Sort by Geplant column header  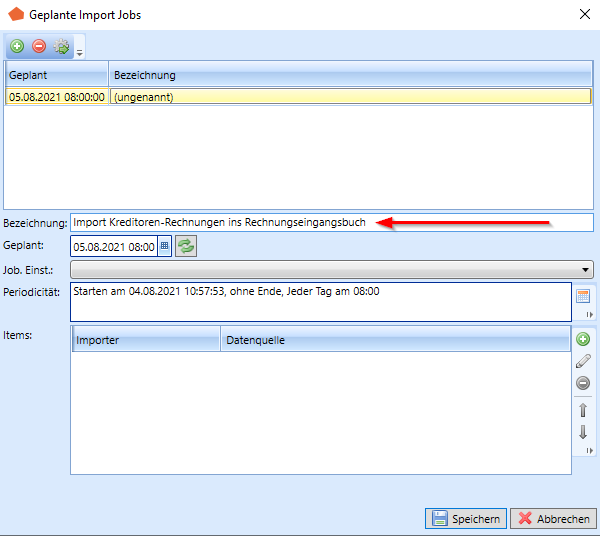(x=57, y=75)
